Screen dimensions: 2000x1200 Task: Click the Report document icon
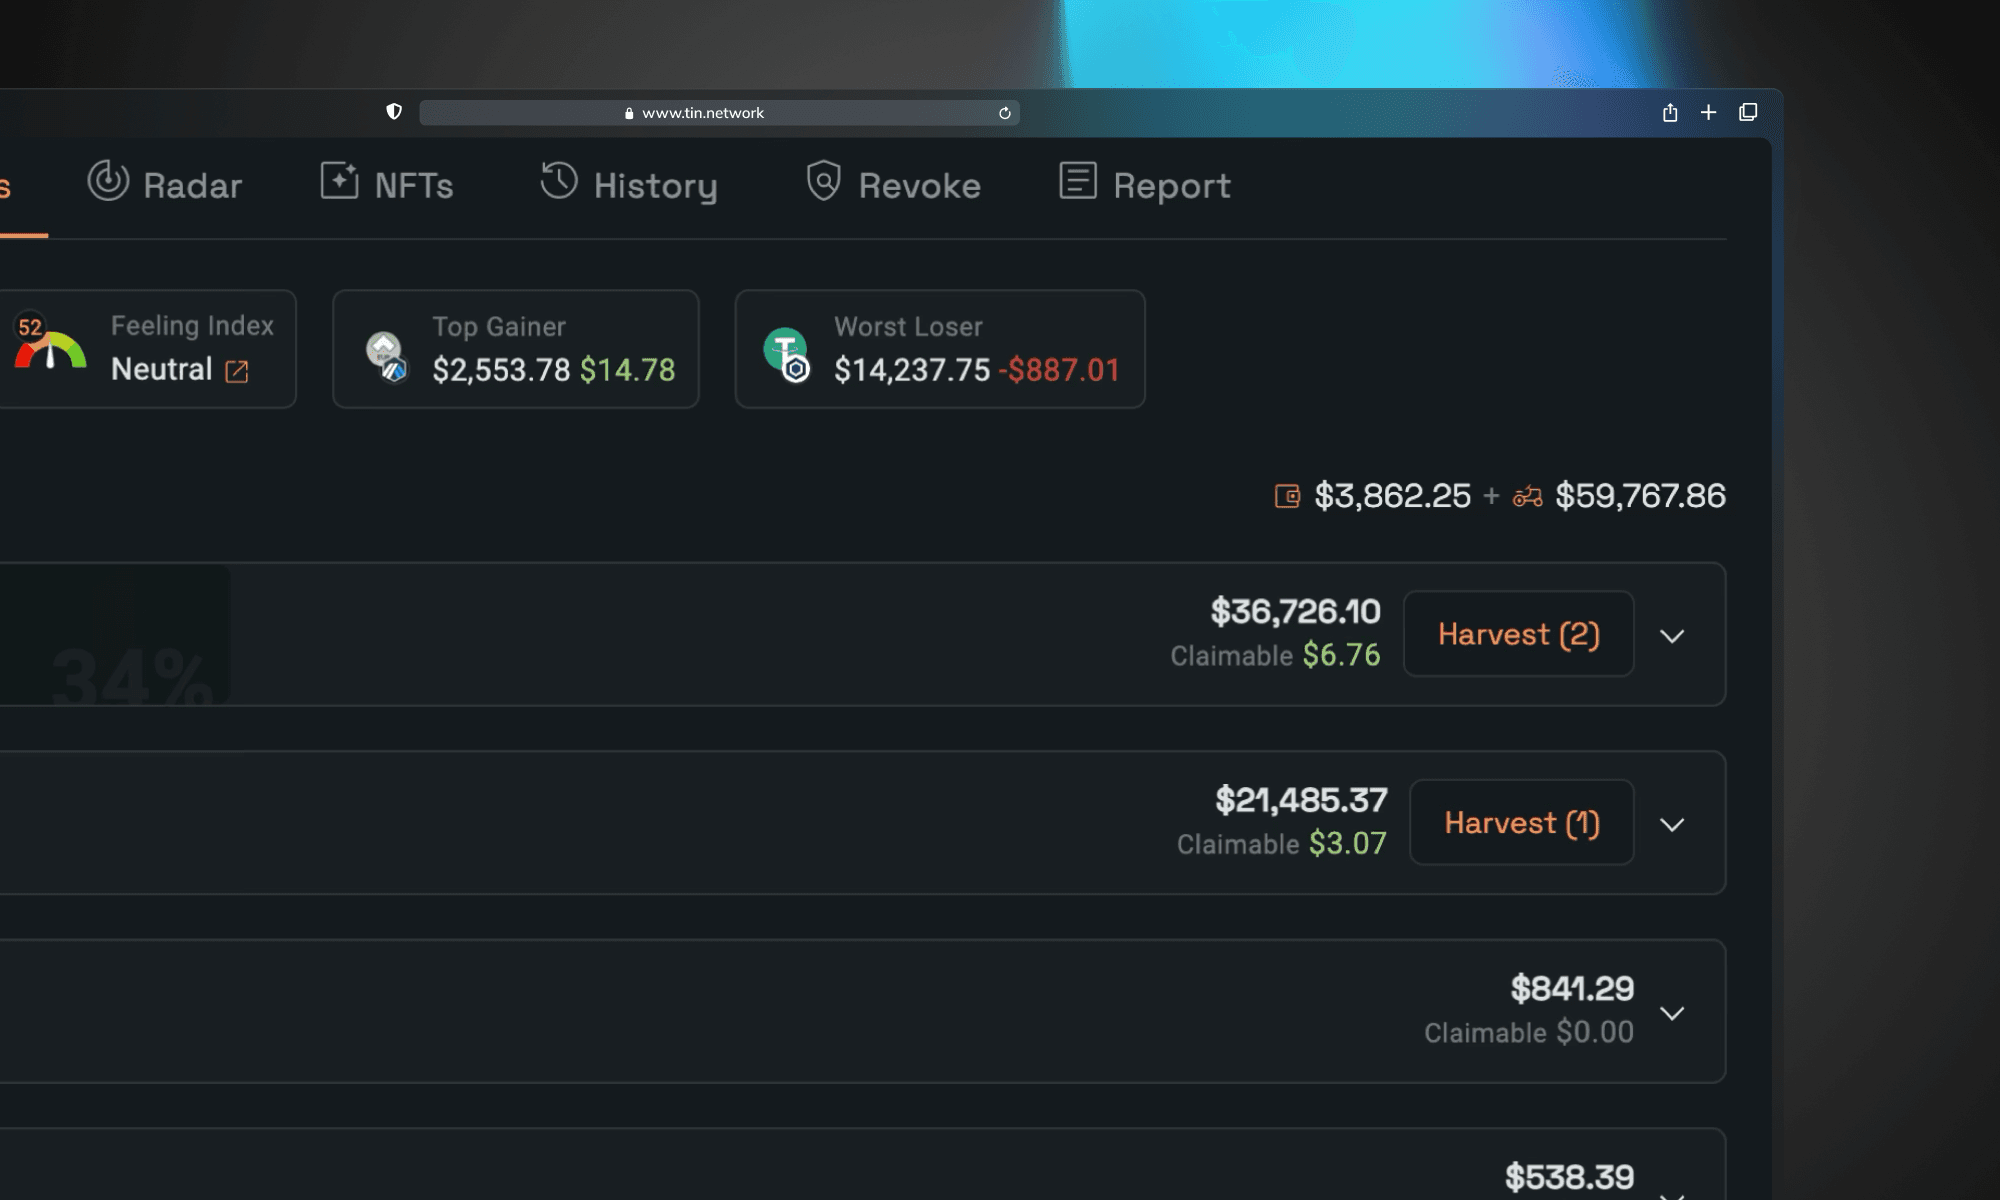point(1078,183)
